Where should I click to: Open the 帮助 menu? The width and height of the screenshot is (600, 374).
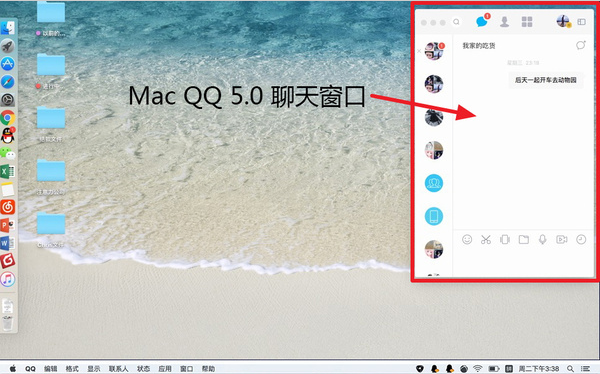[x=208, y=369]
